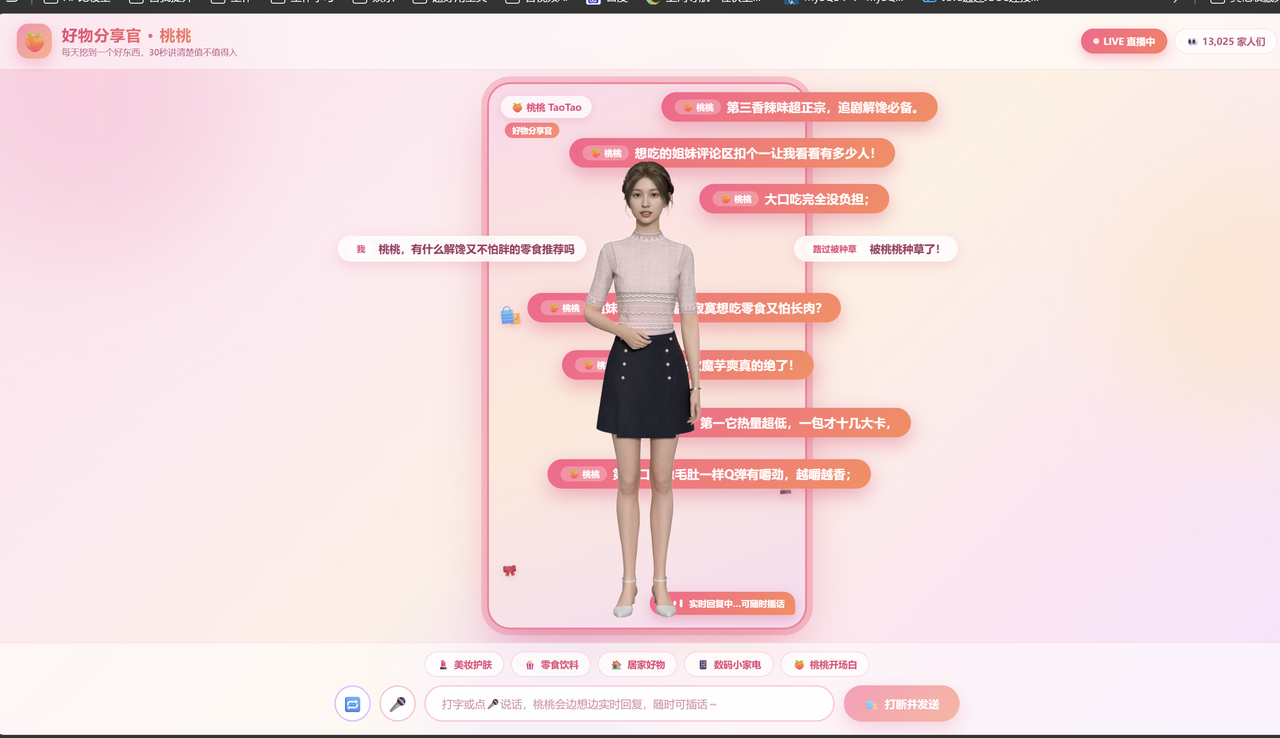Click the LIVE 直播中 status badge
The height and width of the screenshot is (738, 1280).
click(1124, 42)
